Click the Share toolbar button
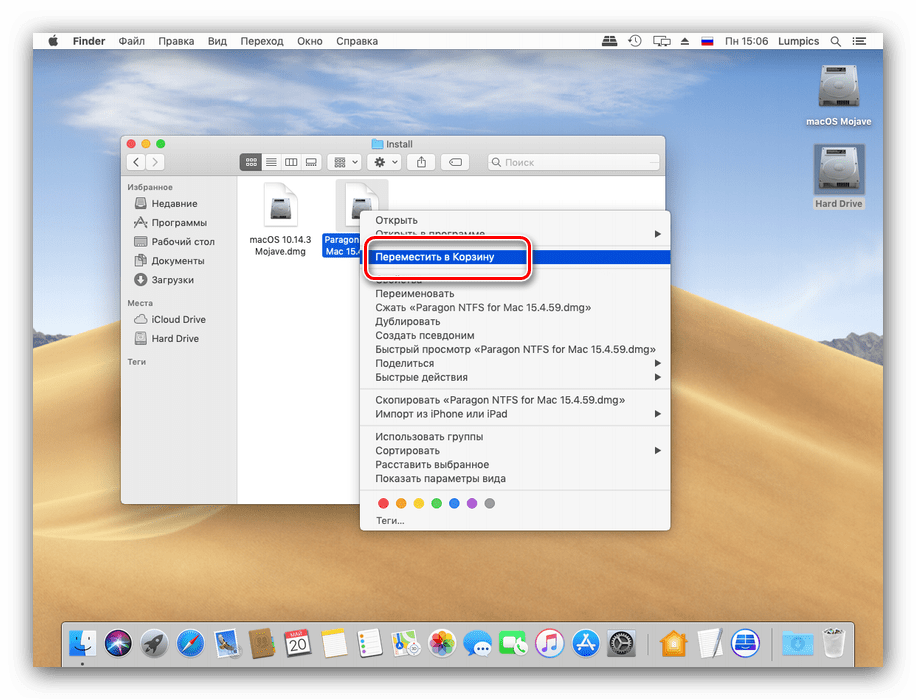916x700 pixels. click(x=421, y=162)
